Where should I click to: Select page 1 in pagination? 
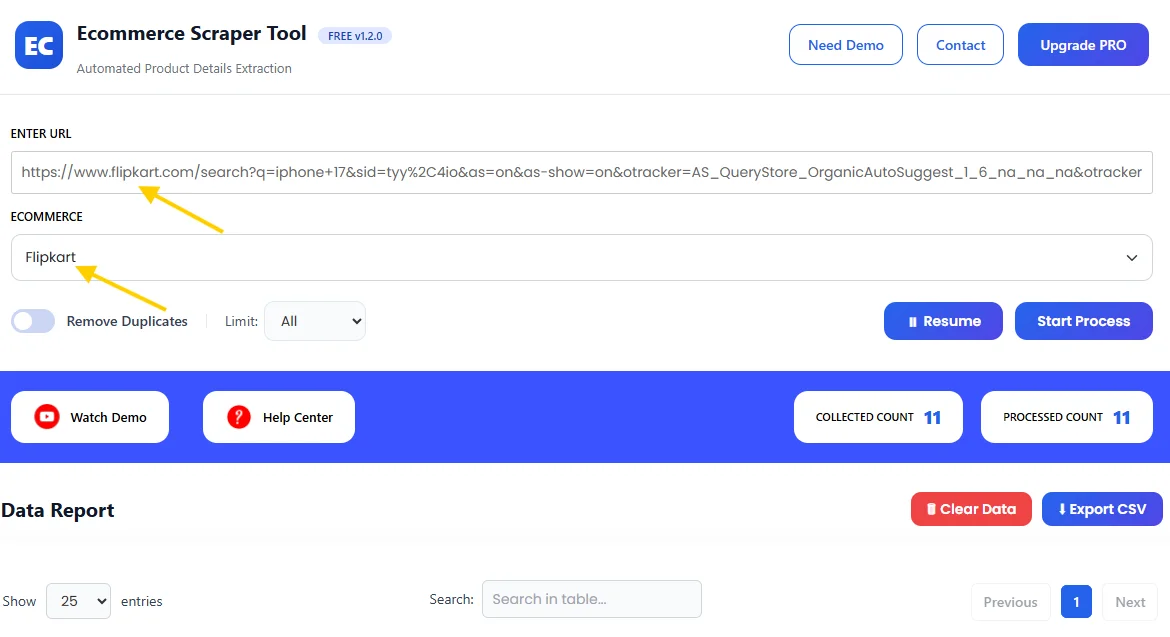pos(1076,601)
